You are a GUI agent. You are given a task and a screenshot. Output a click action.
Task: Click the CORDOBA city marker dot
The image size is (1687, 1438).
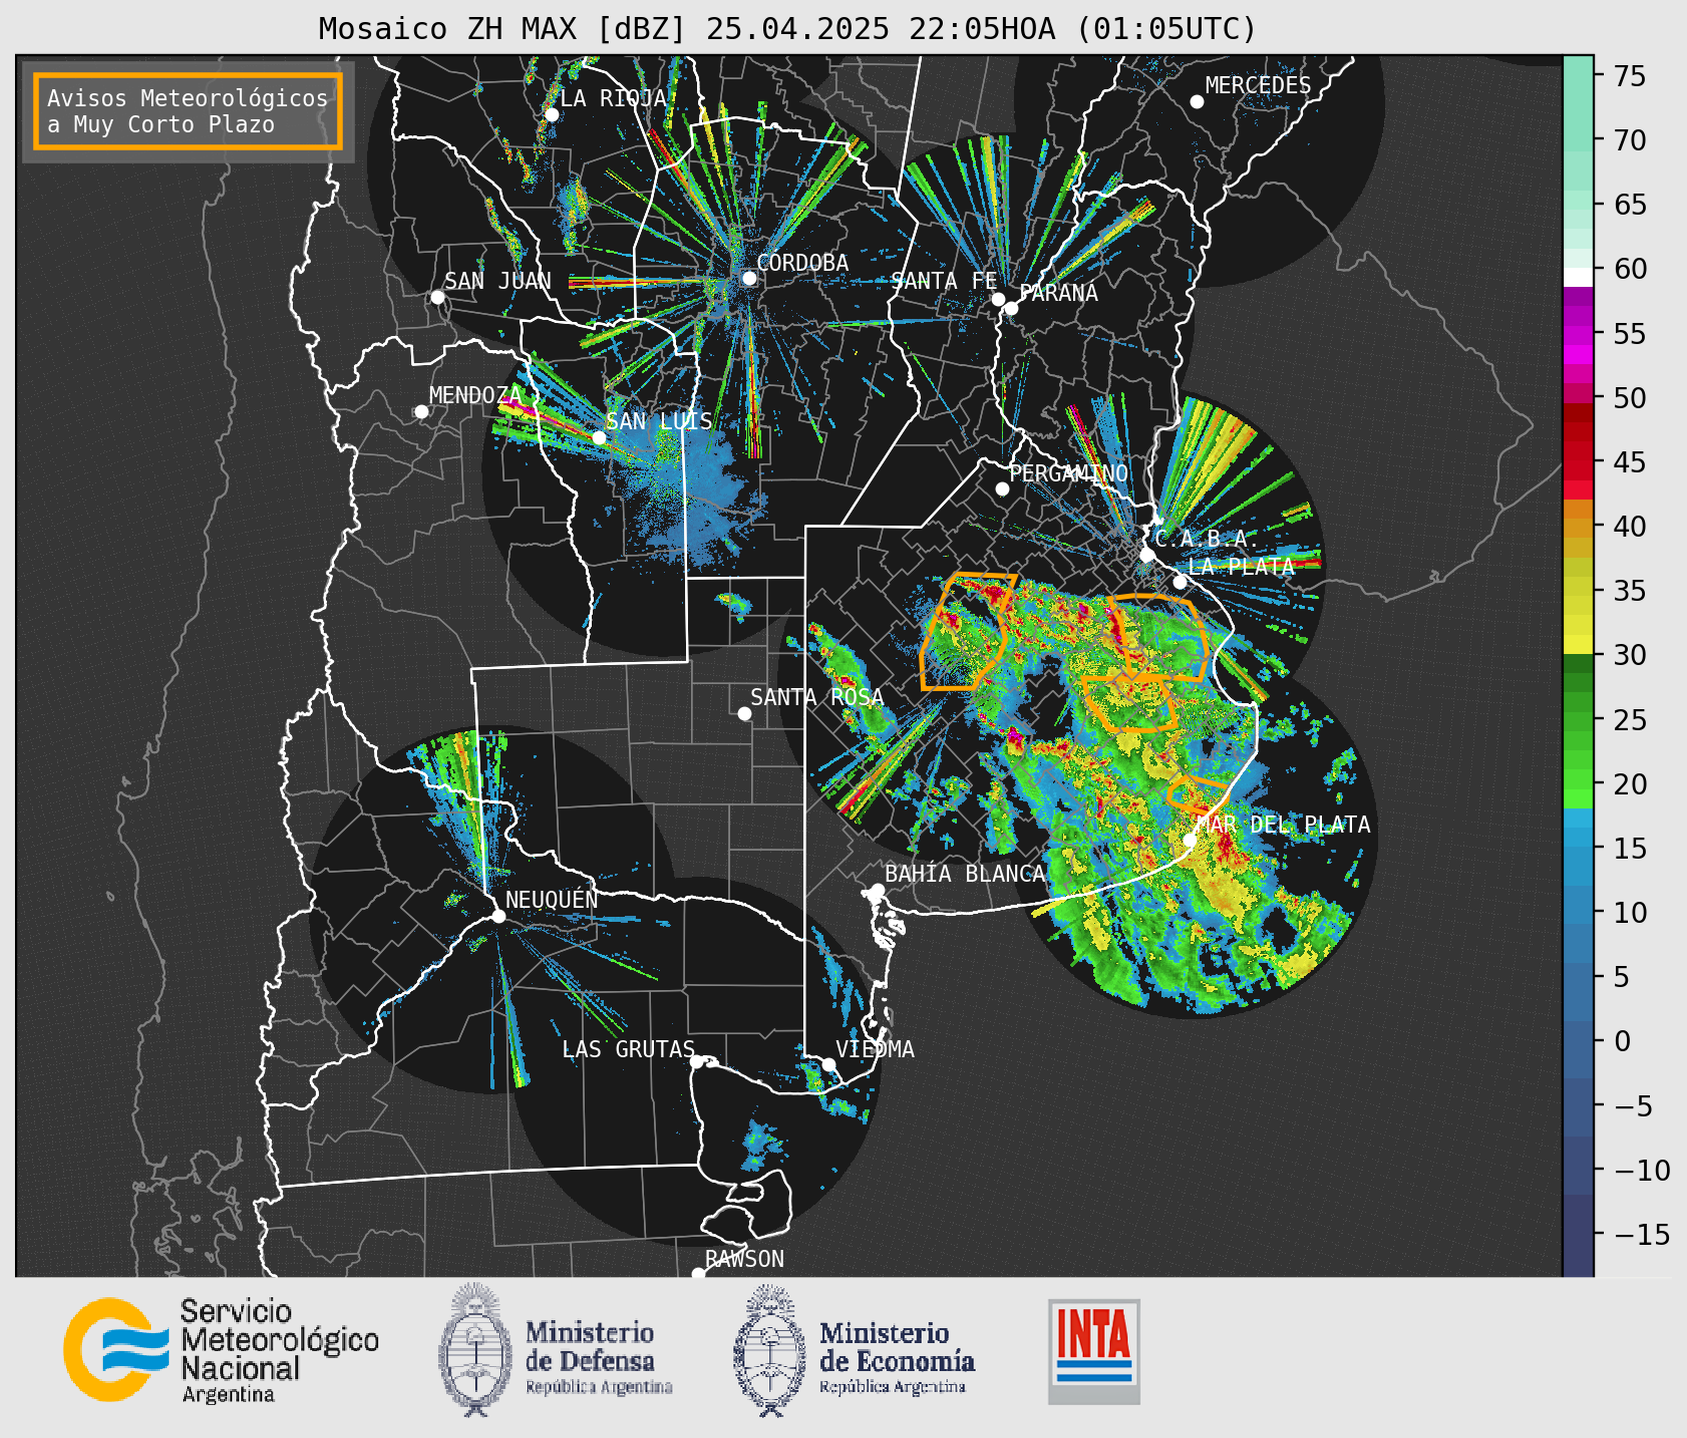point(749,278)
